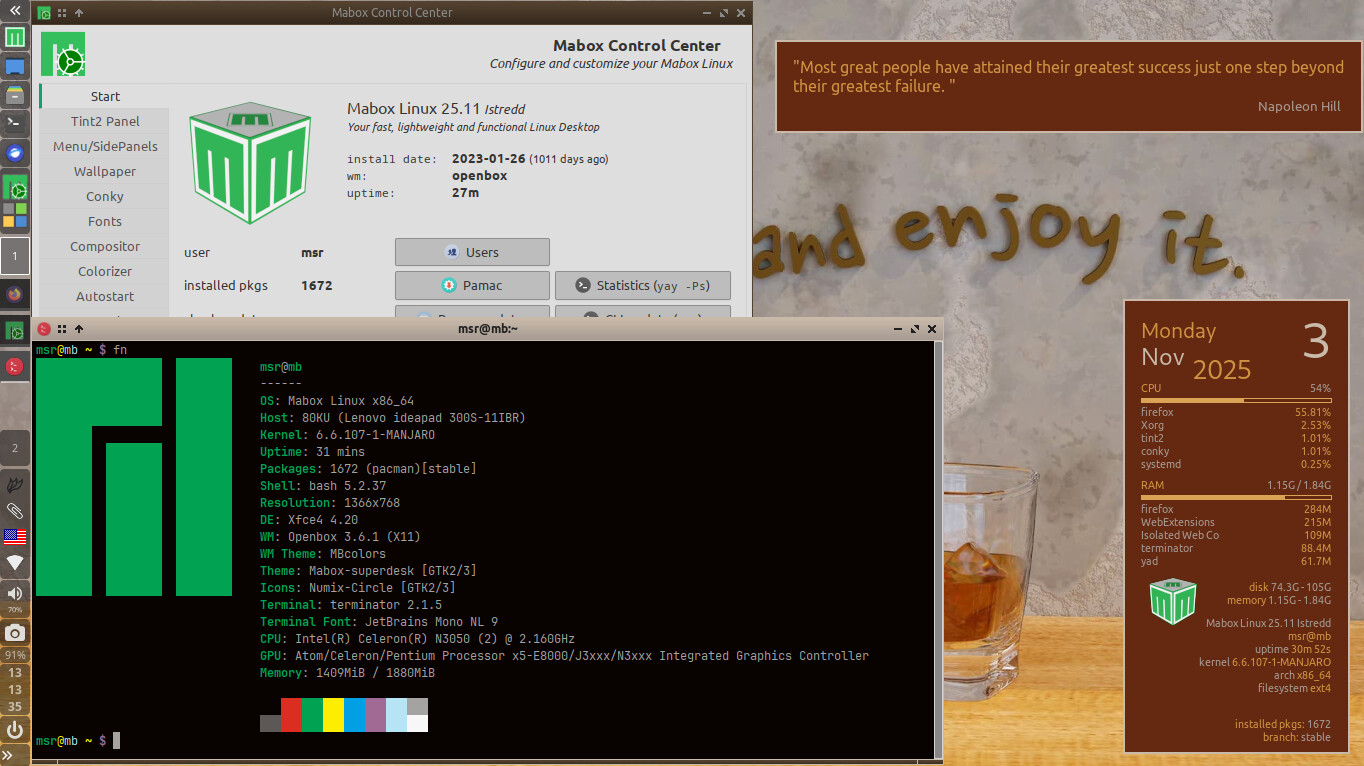Open the Tint2 Panel tab

tap(105, 121)
